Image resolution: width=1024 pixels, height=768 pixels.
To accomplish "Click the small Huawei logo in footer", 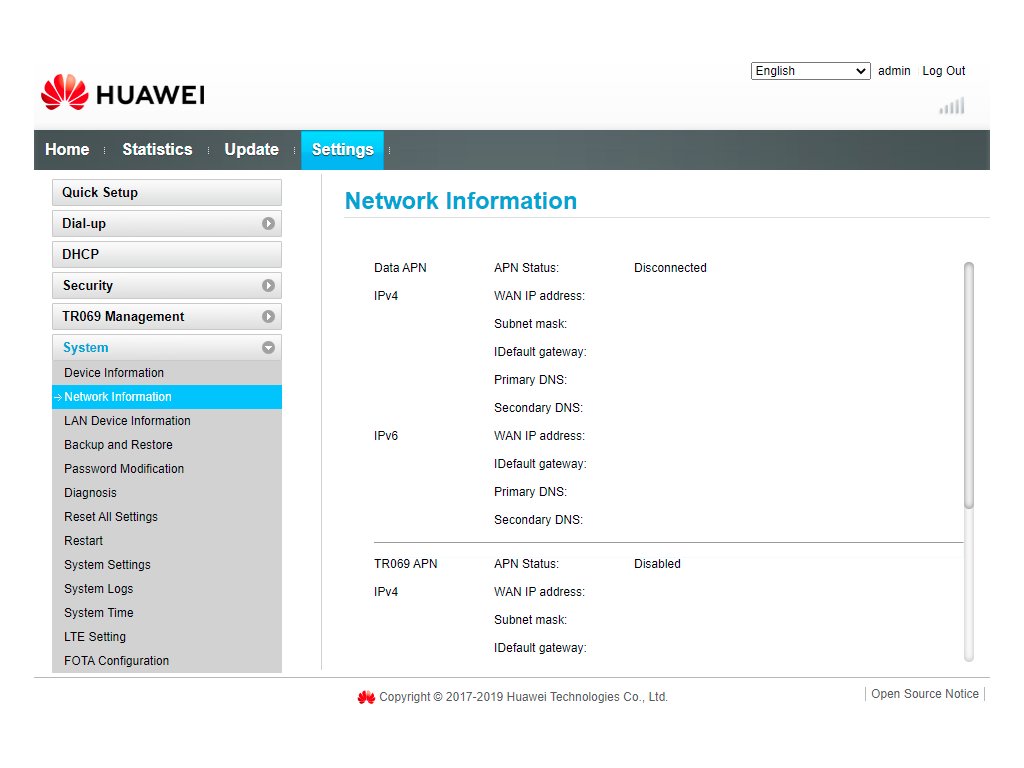I will 366,697.
